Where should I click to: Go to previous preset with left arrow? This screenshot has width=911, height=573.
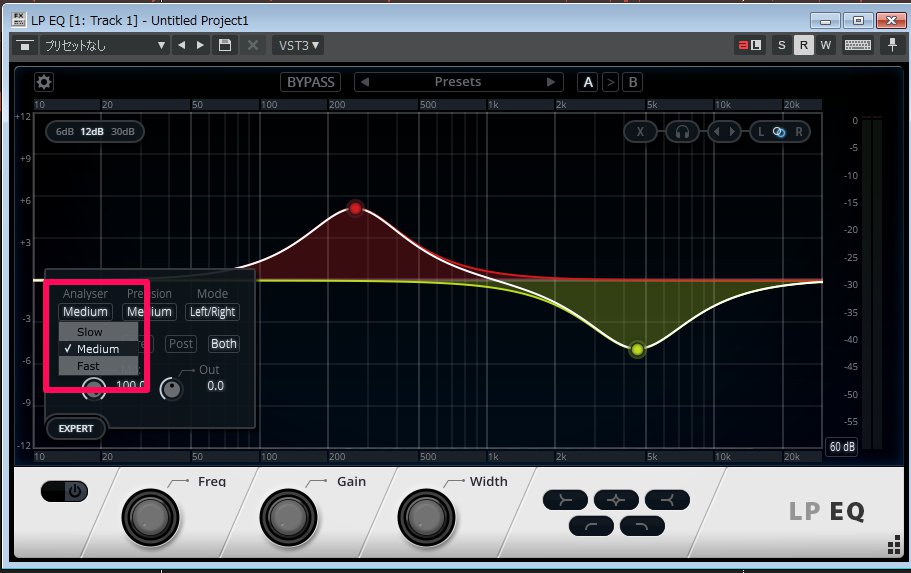point(365,82)
